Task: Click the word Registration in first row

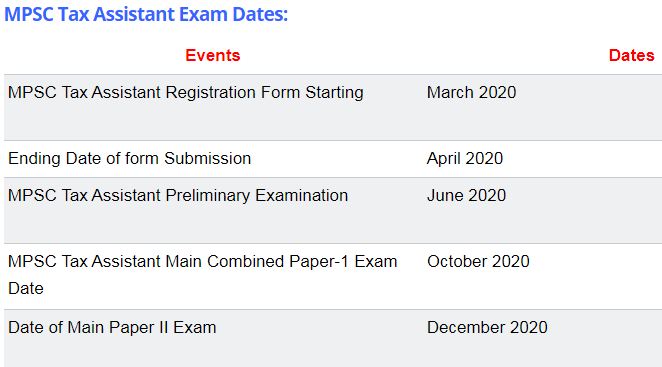Action: tap(211, 92)
